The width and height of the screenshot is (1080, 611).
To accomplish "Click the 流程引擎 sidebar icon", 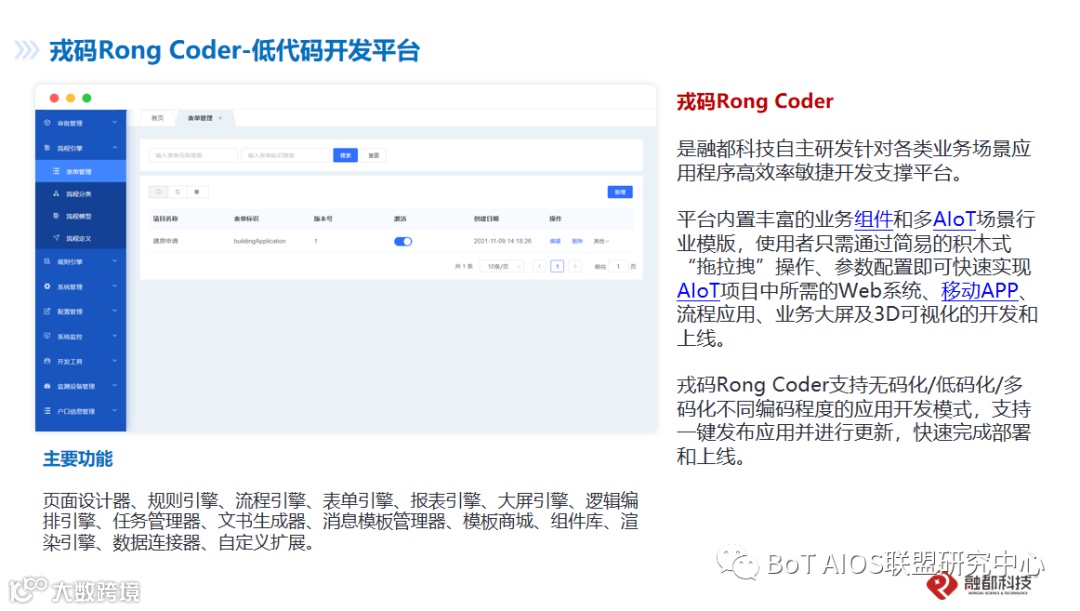I will [48, 147].
